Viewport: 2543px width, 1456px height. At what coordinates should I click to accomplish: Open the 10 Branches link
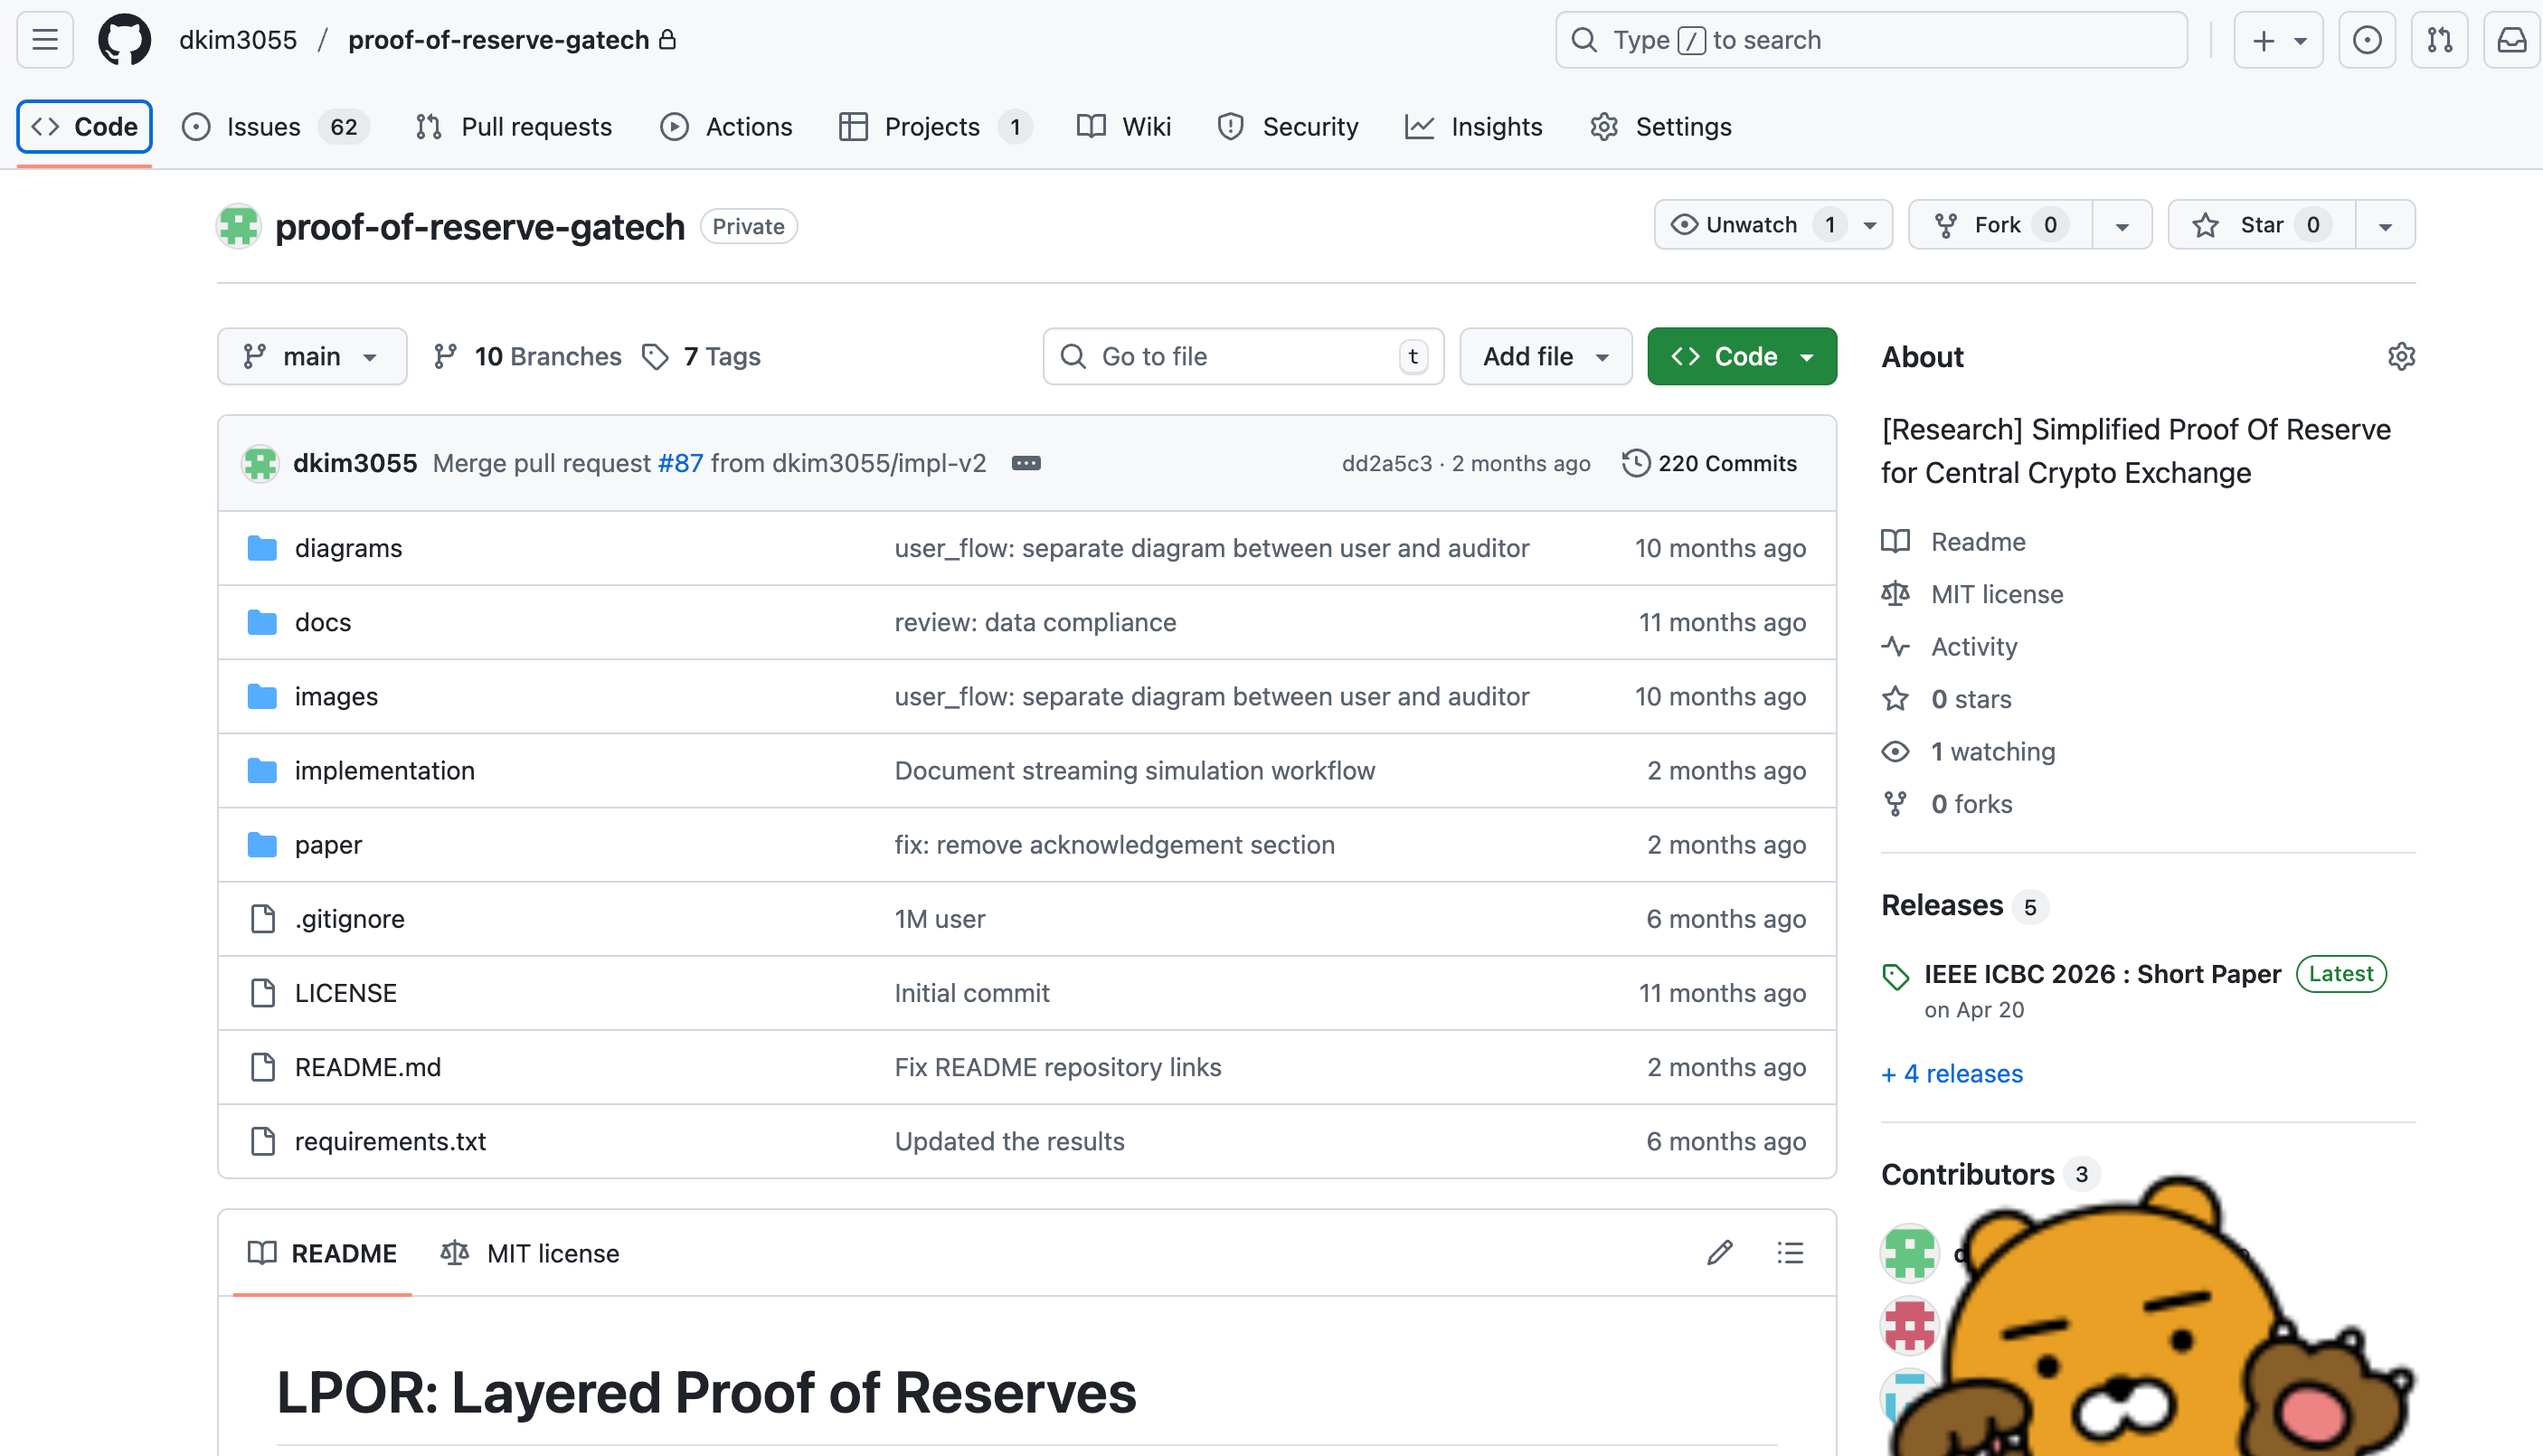coord(527,357)
